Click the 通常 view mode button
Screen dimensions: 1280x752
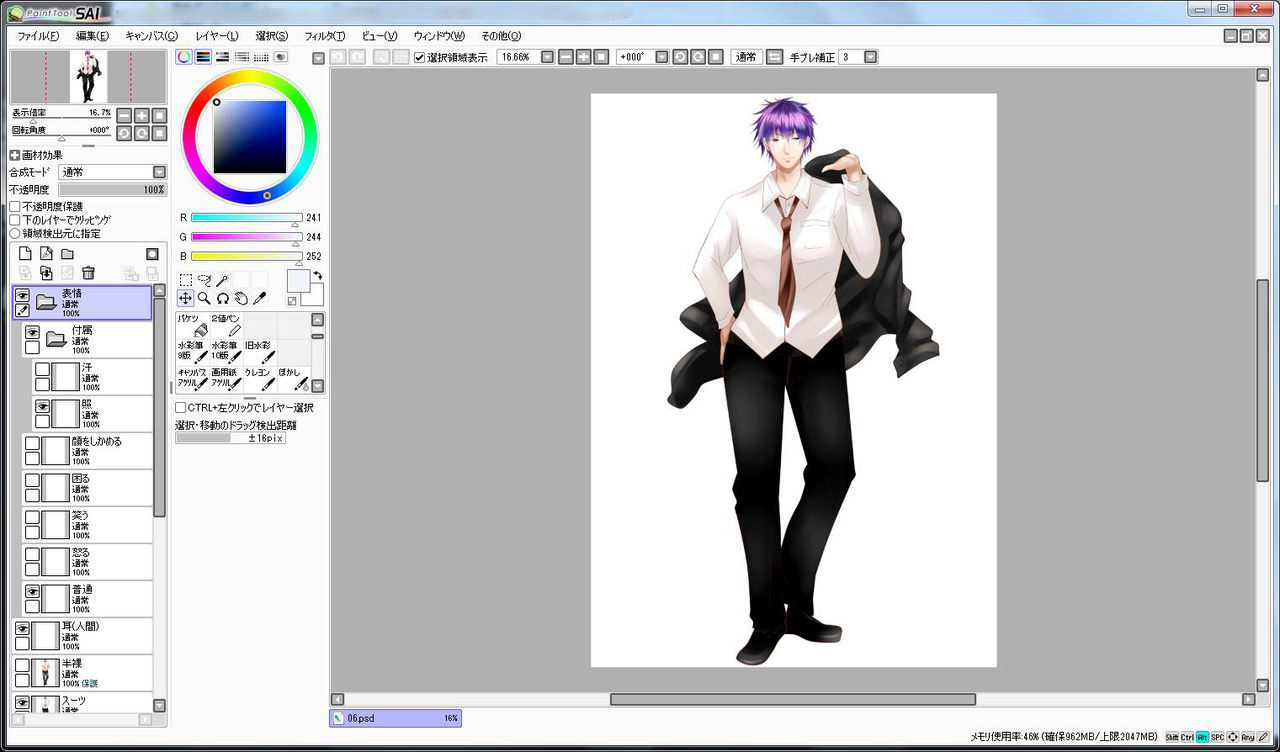pos(746,57)
